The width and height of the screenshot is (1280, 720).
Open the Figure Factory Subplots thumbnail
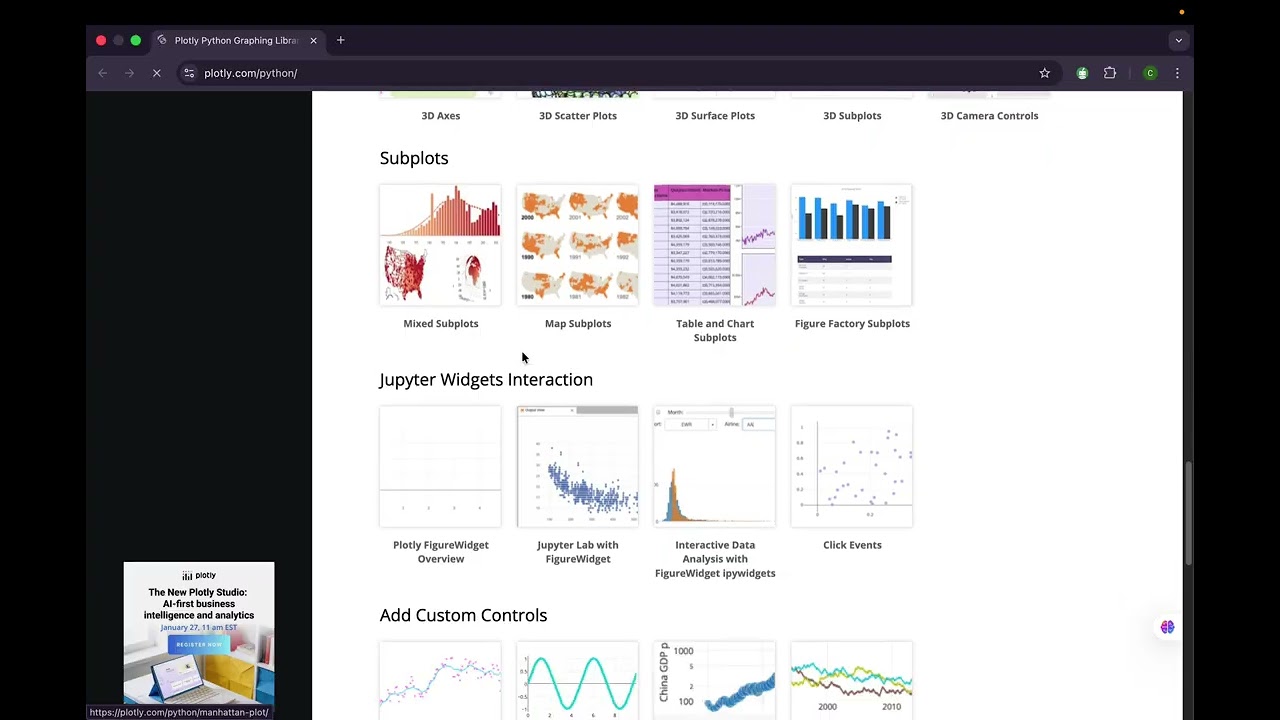(852, 245)
